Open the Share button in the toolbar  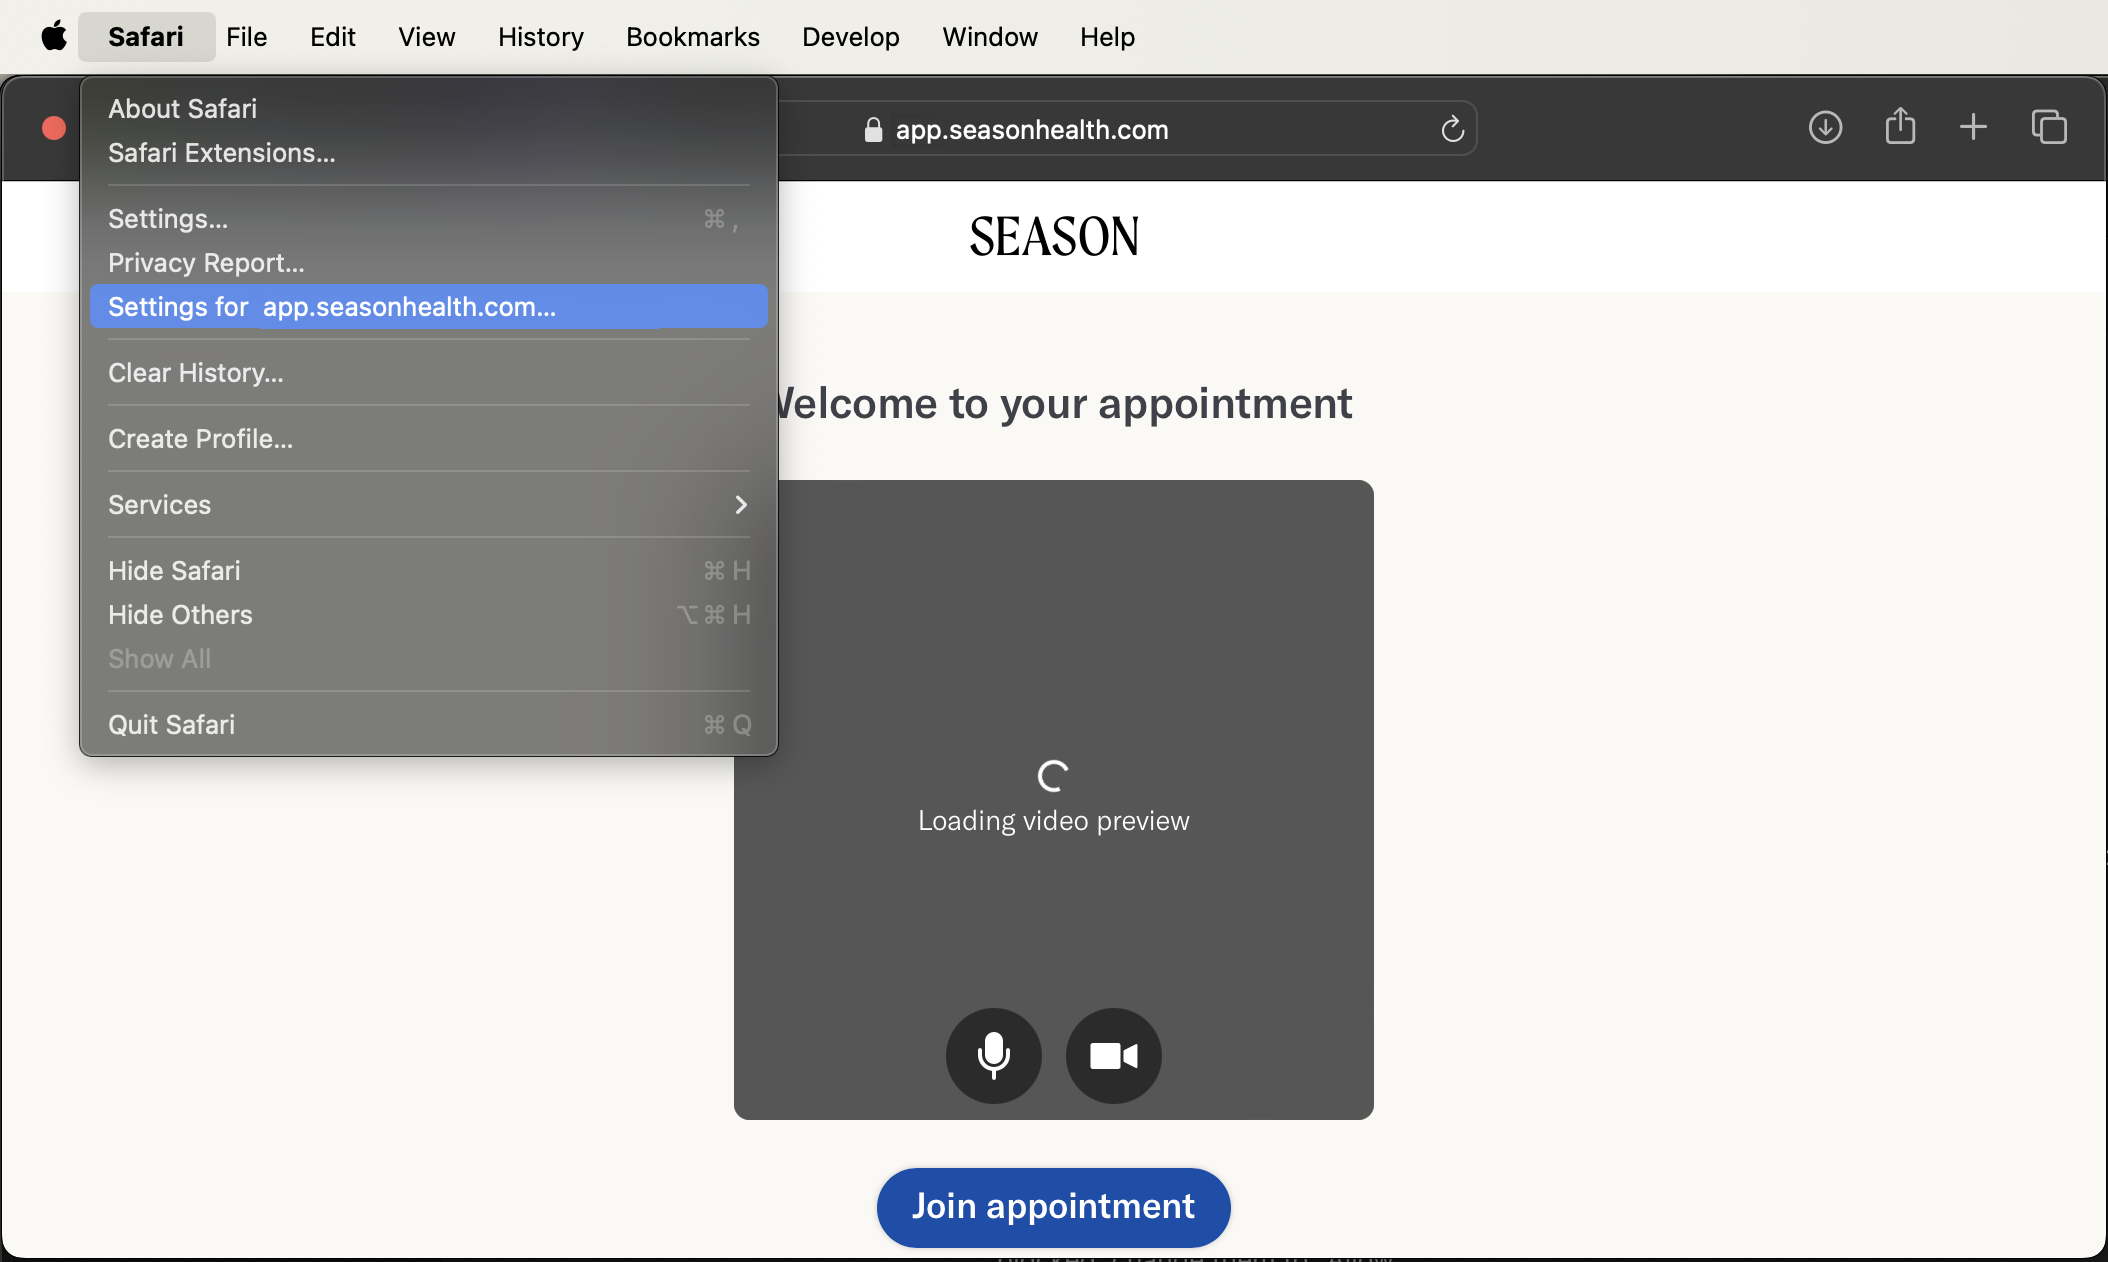coord(1900,126)
